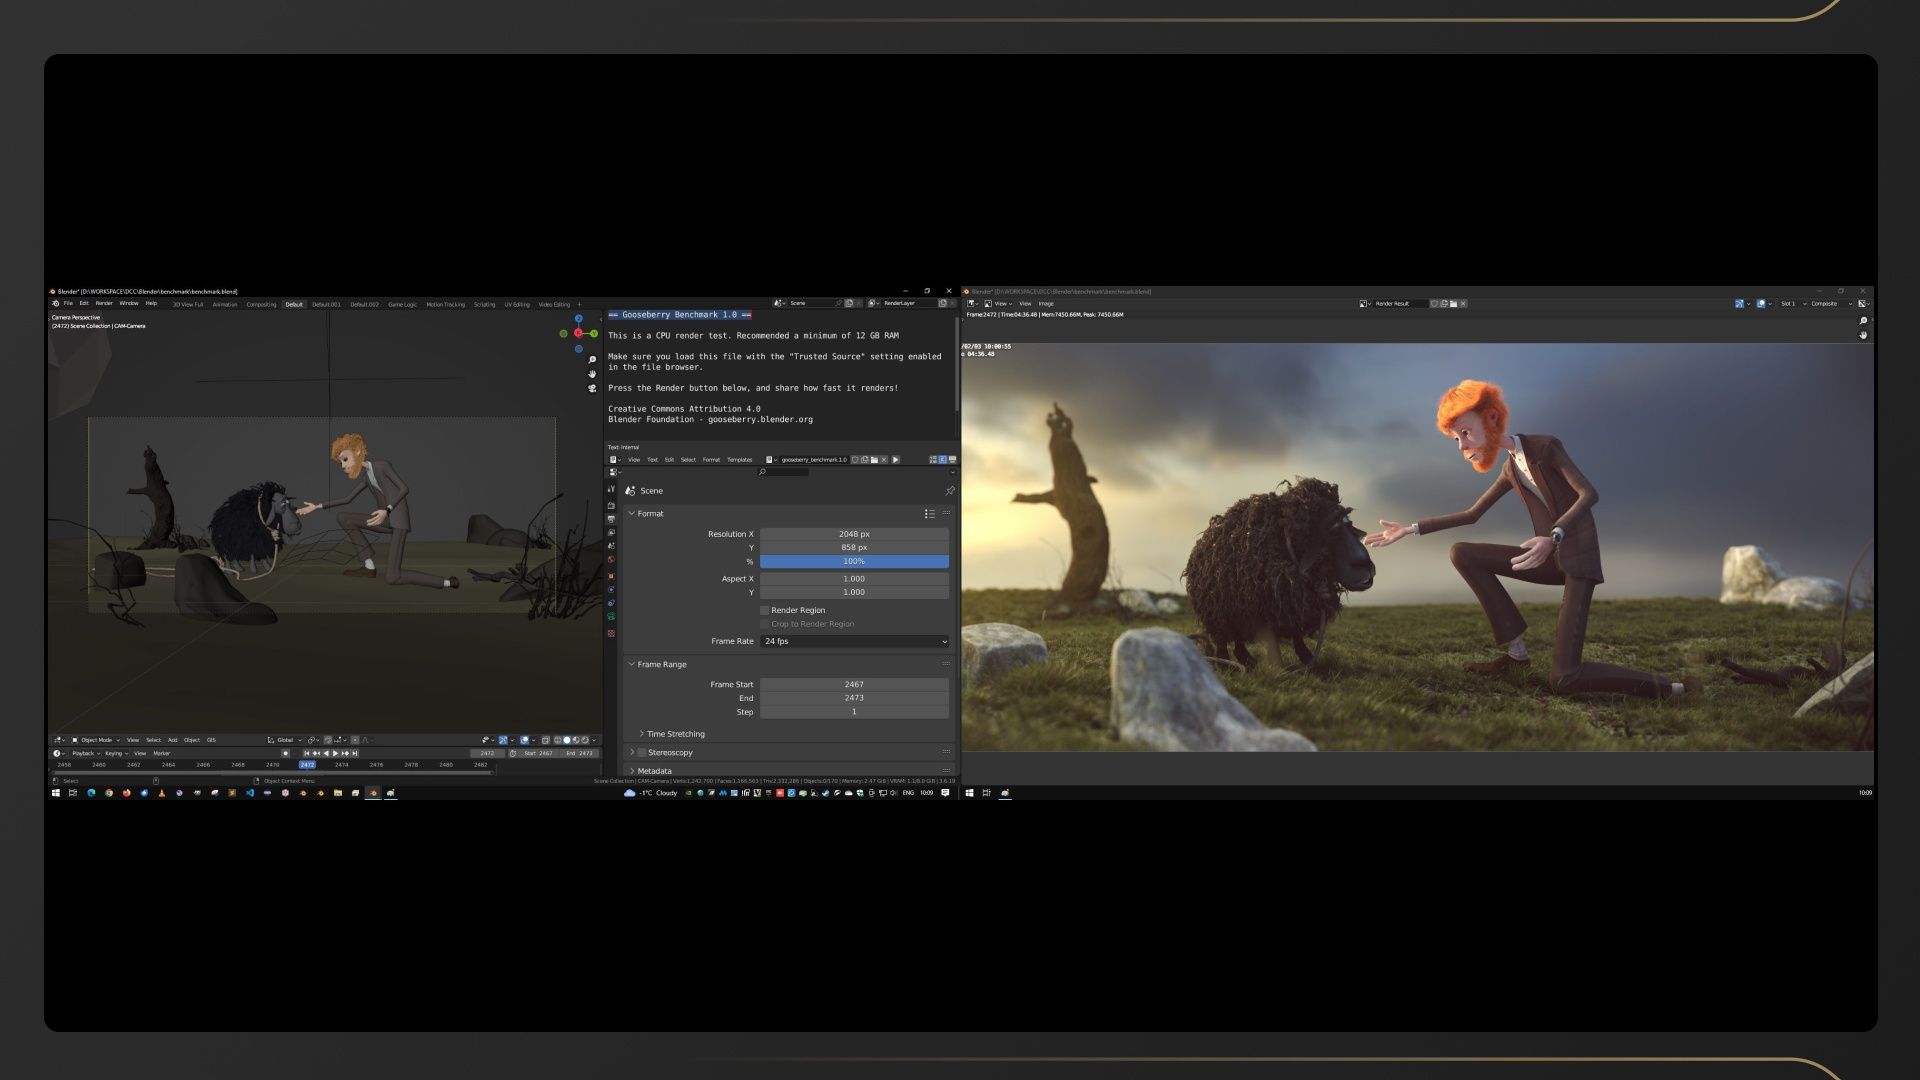Switch to the Compositing workspace tab
The width and height of the screenshot is (1920, 1080).
261,304
